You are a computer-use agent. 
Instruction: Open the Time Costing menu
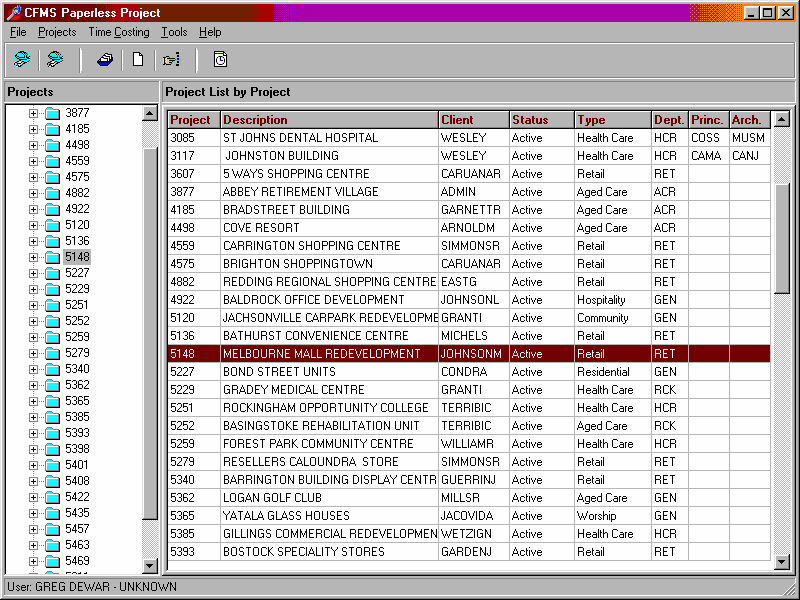[118, 32]
